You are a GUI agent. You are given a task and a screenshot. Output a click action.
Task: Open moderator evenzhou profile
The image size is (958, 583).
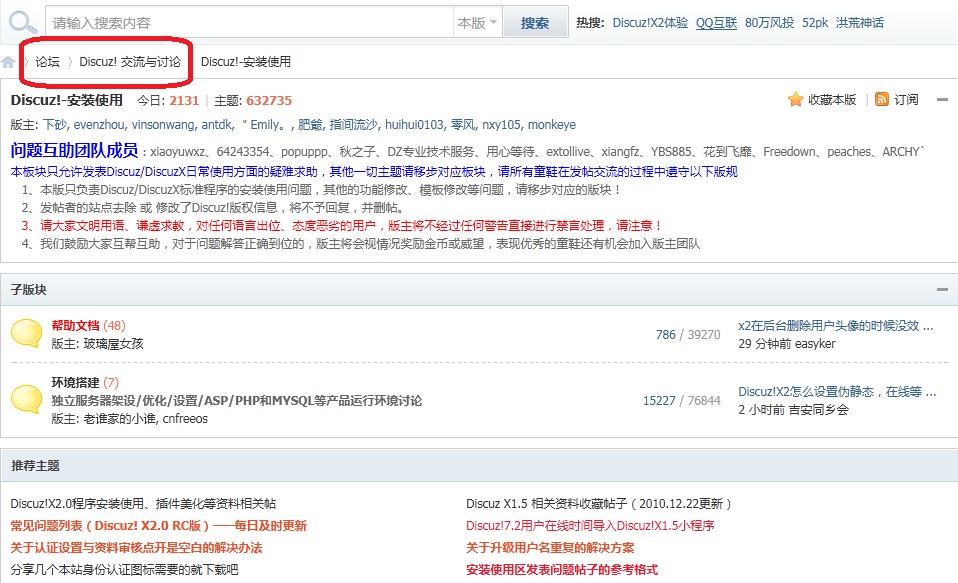99,125
